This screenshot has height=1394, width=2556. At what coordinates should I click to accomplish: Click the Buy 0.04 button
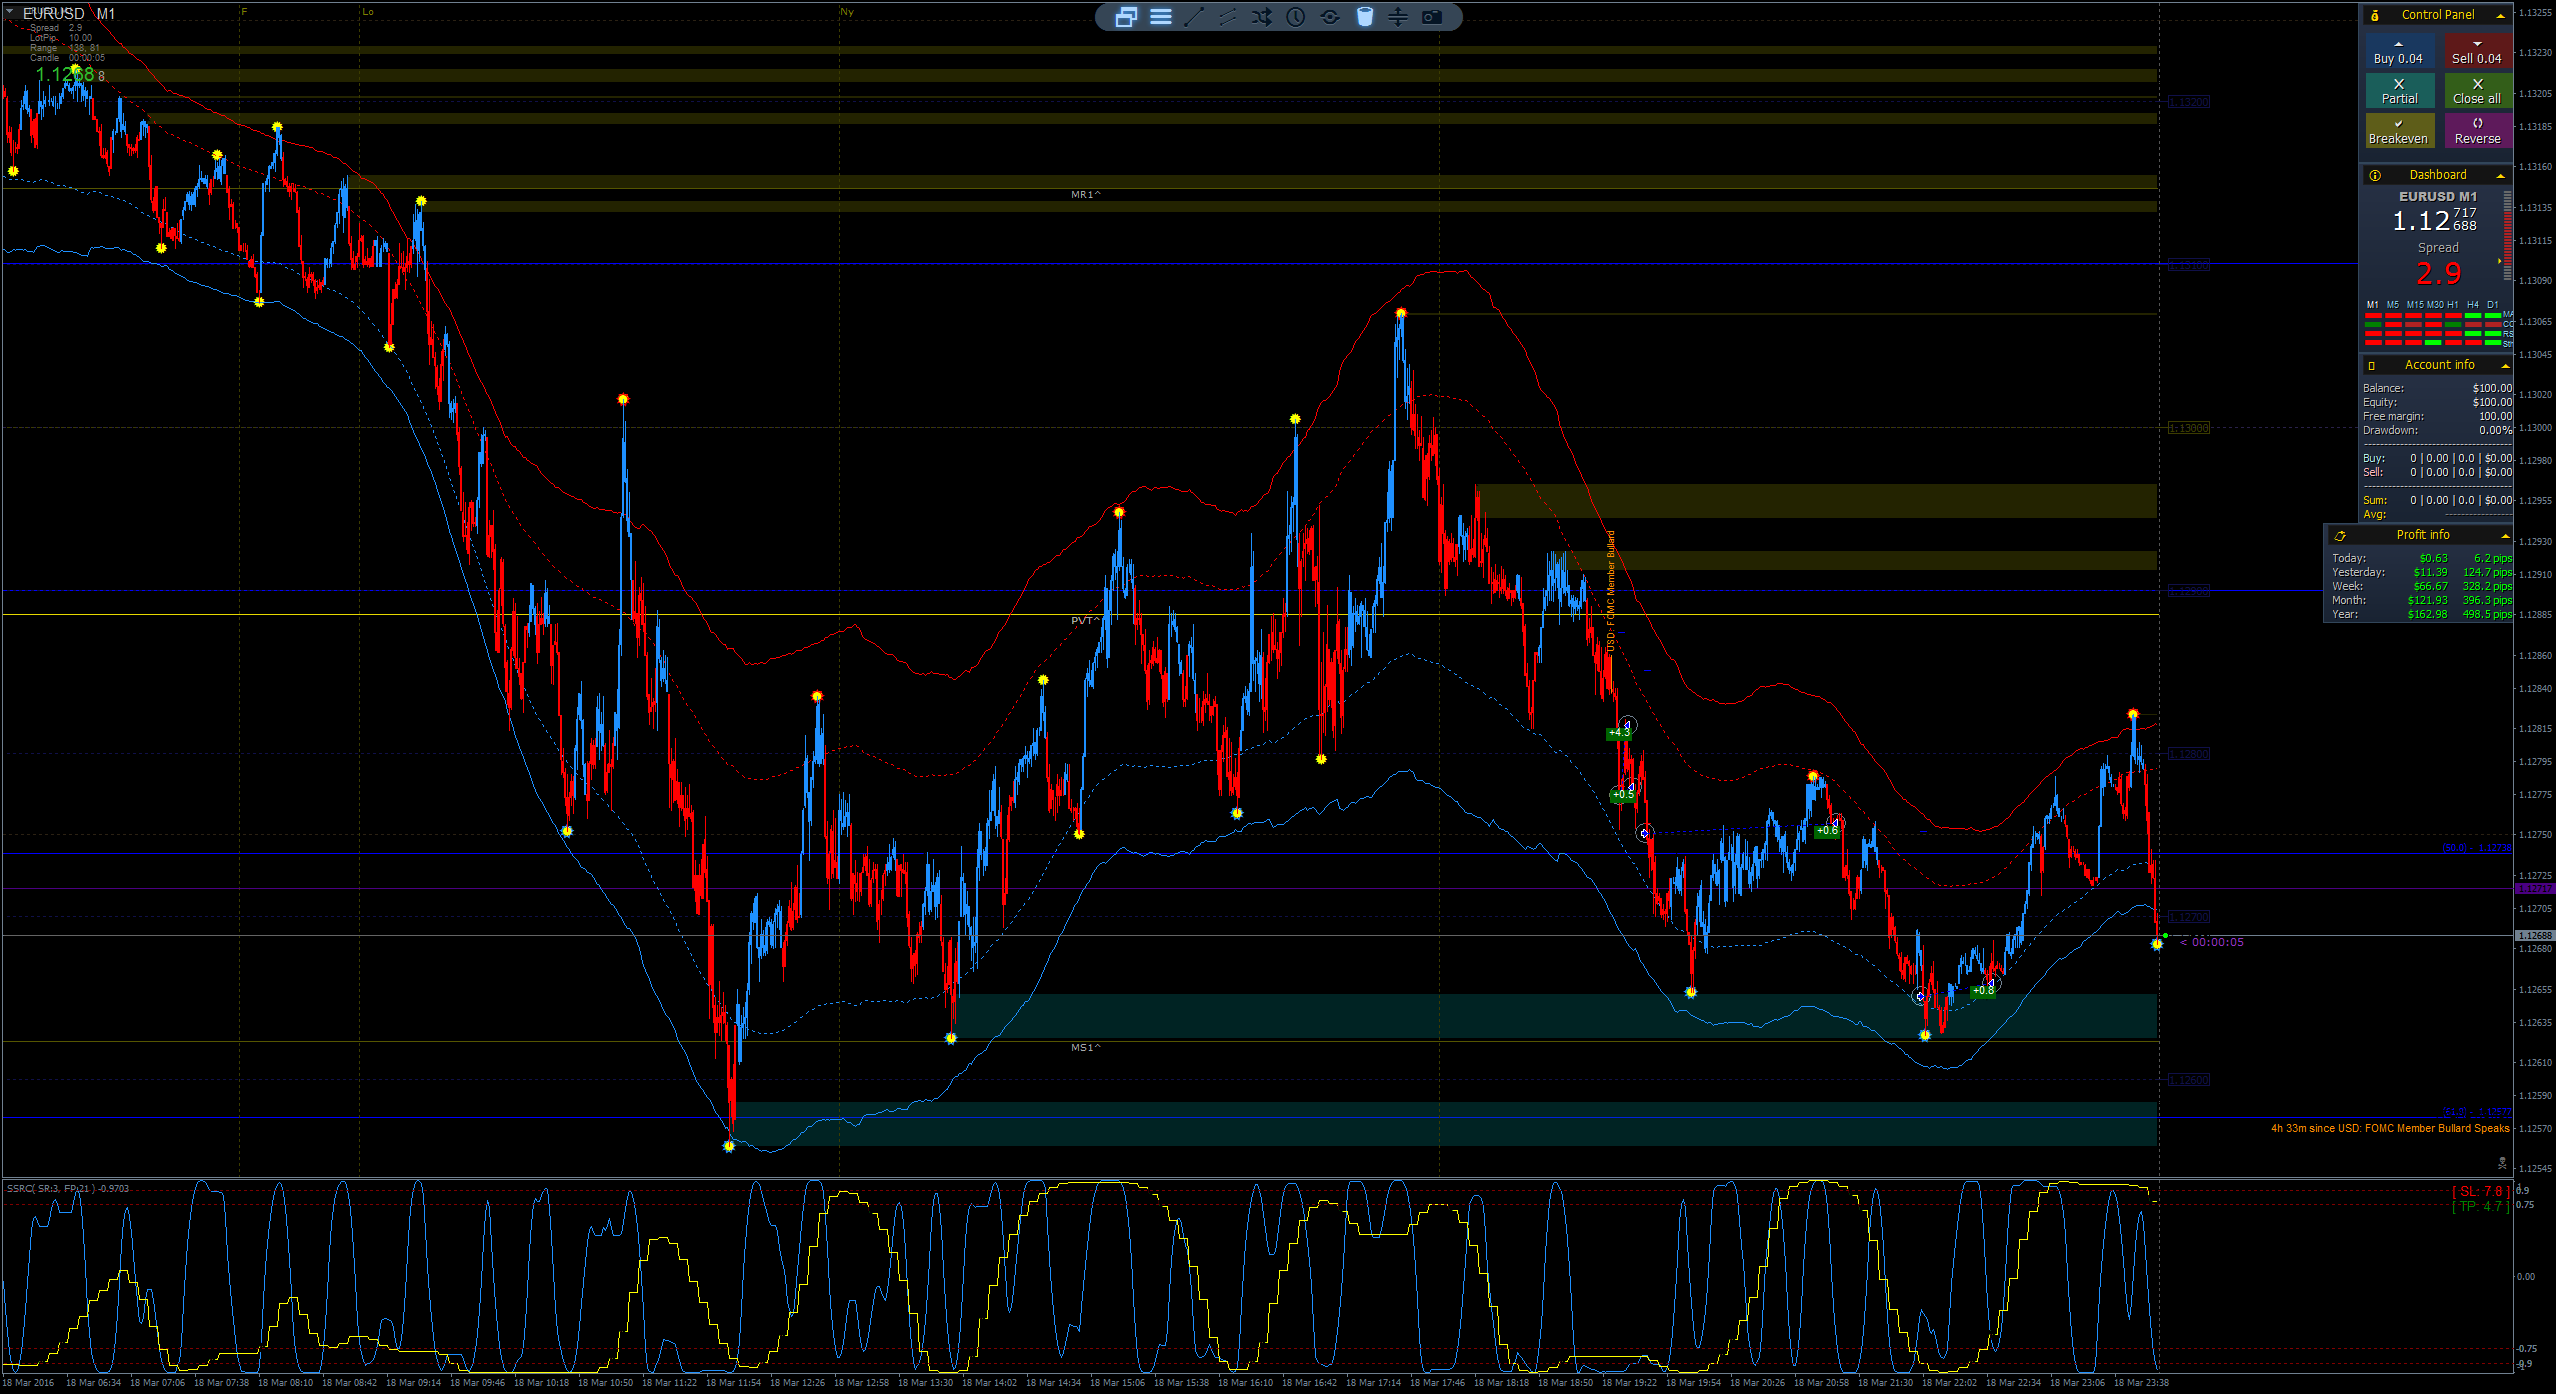[2399, 52]
